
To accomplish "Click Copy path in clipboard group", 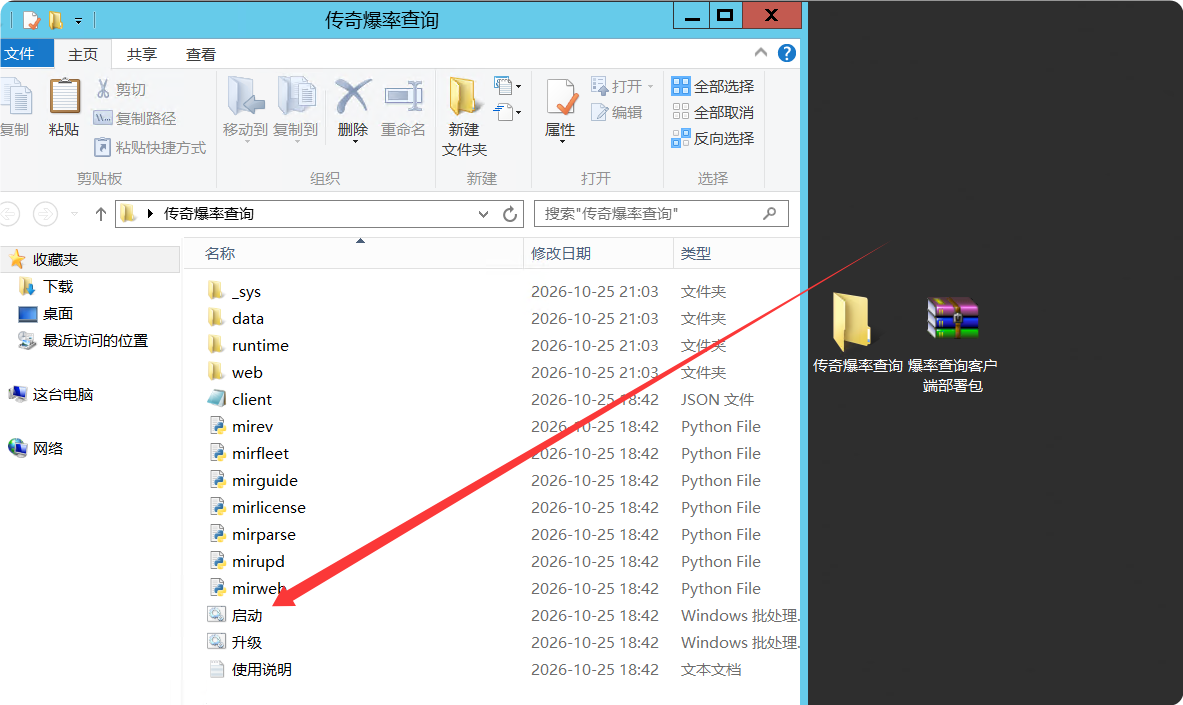I will click(x=134, y=119).
